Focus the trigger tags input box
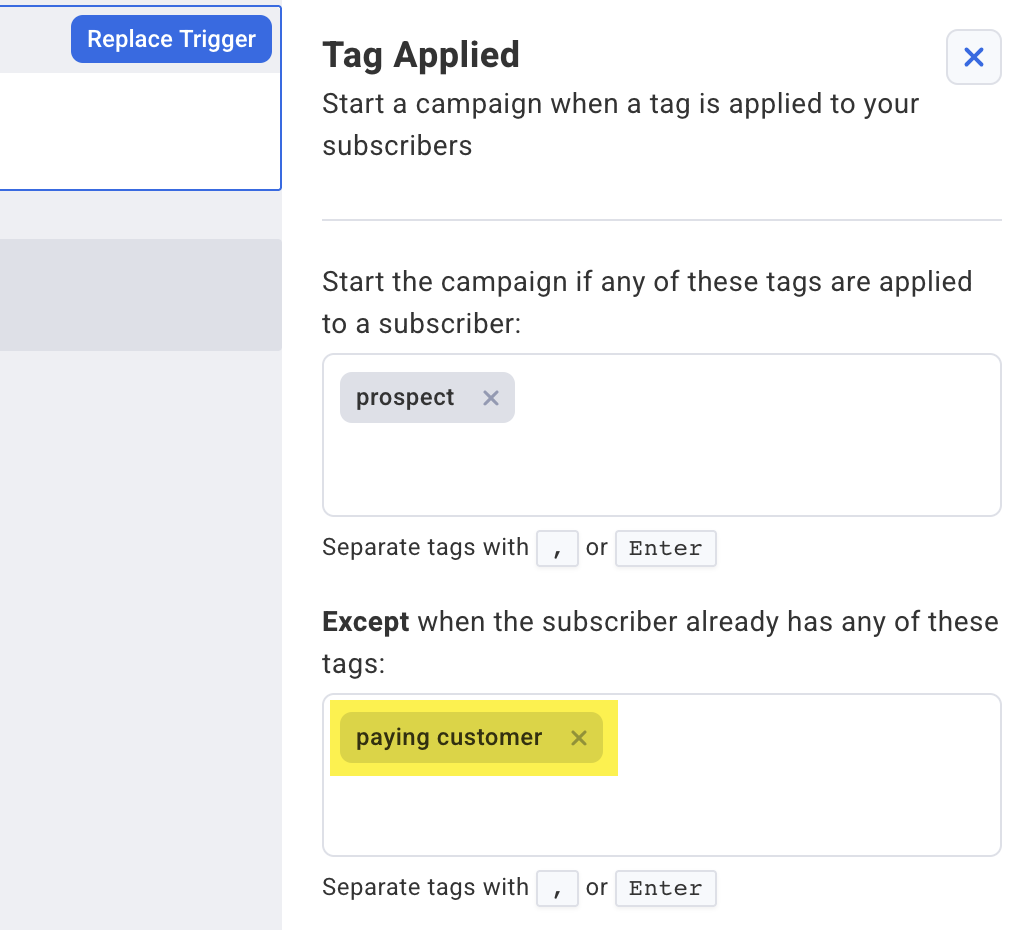 [x=661, y=435]
